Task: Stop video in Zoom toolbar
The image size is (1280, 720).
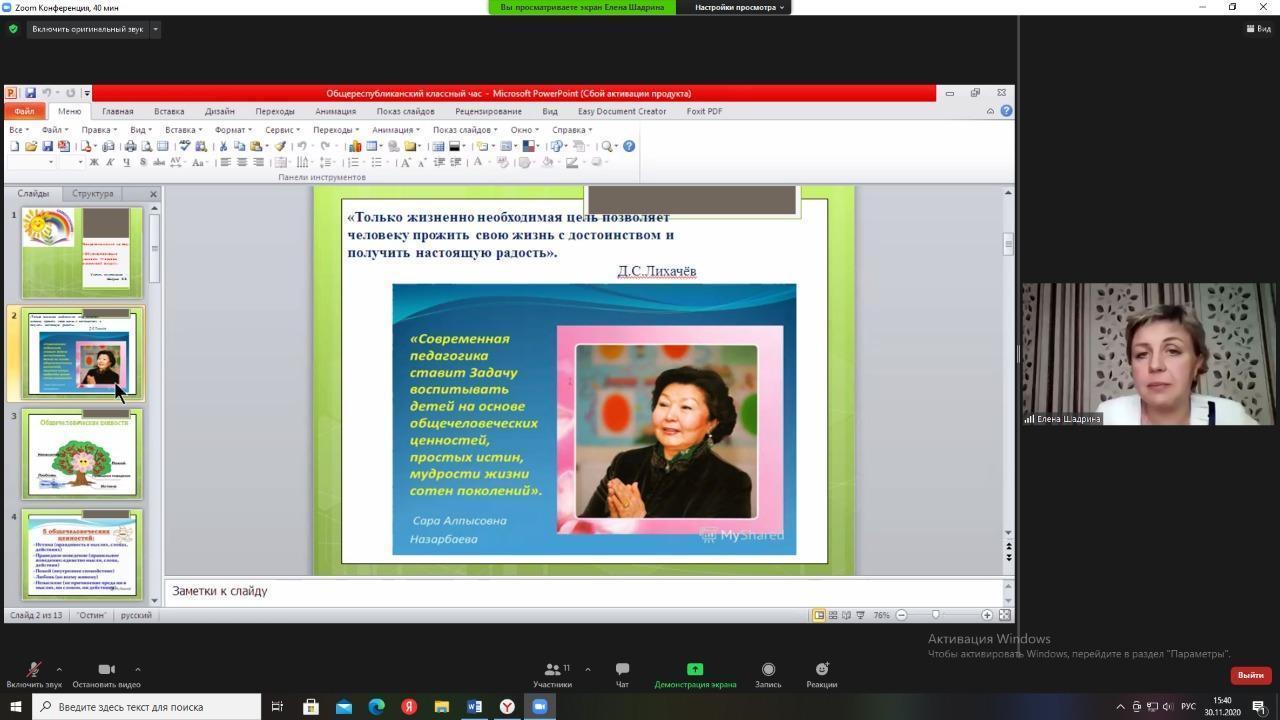Action: [x=106, y=670]
